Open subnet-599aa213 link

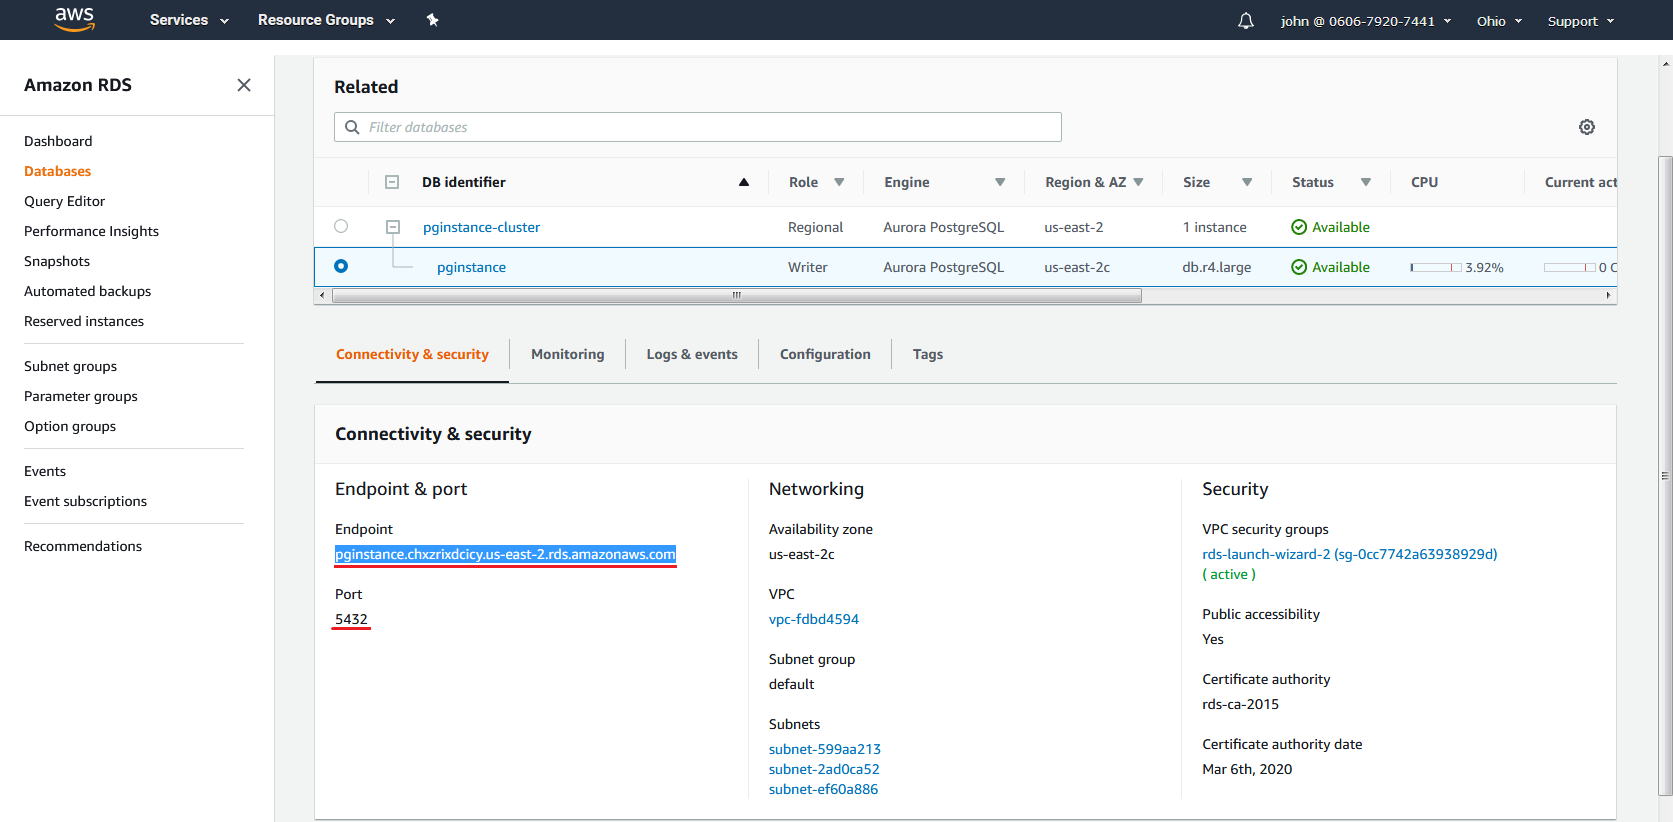tap(825, 749)
